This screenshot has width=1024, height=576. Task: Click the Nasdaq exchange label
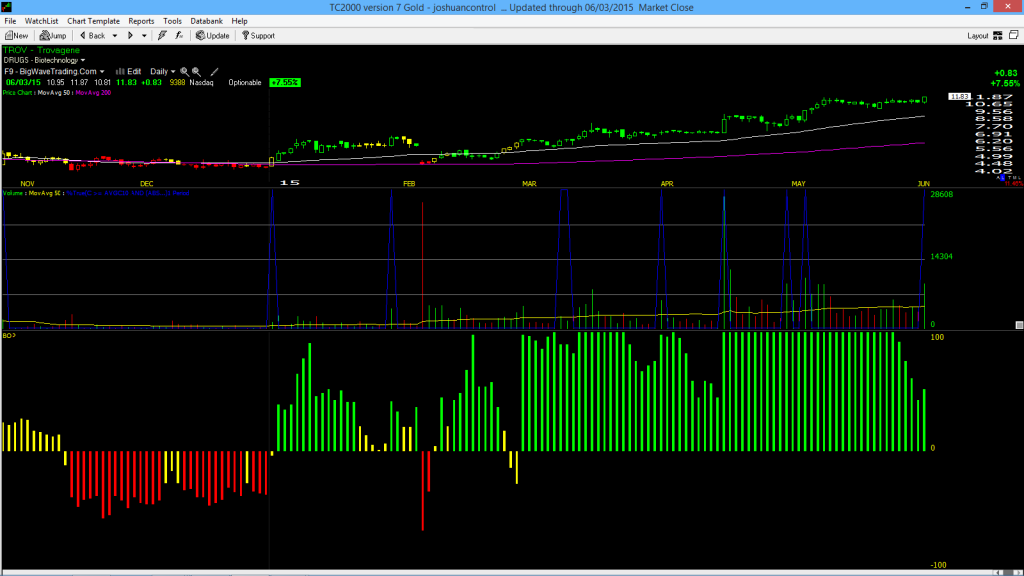(x=201, y=83)
